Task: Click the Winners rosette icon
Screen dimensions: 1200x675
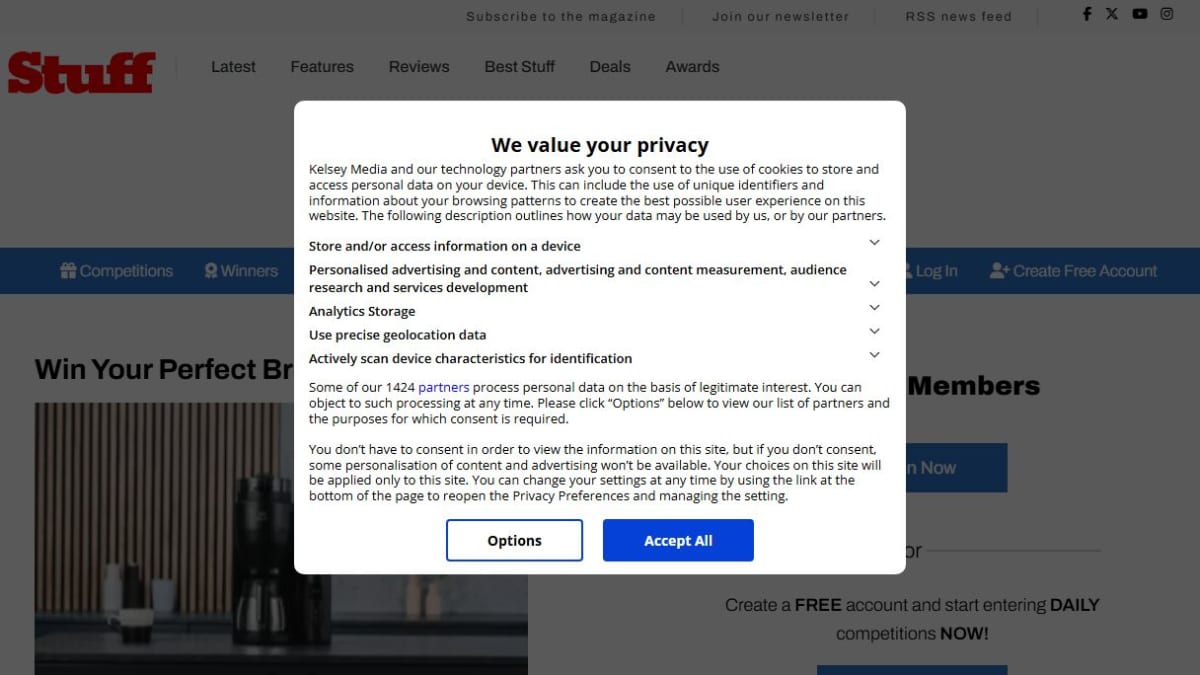Action: 211,271
